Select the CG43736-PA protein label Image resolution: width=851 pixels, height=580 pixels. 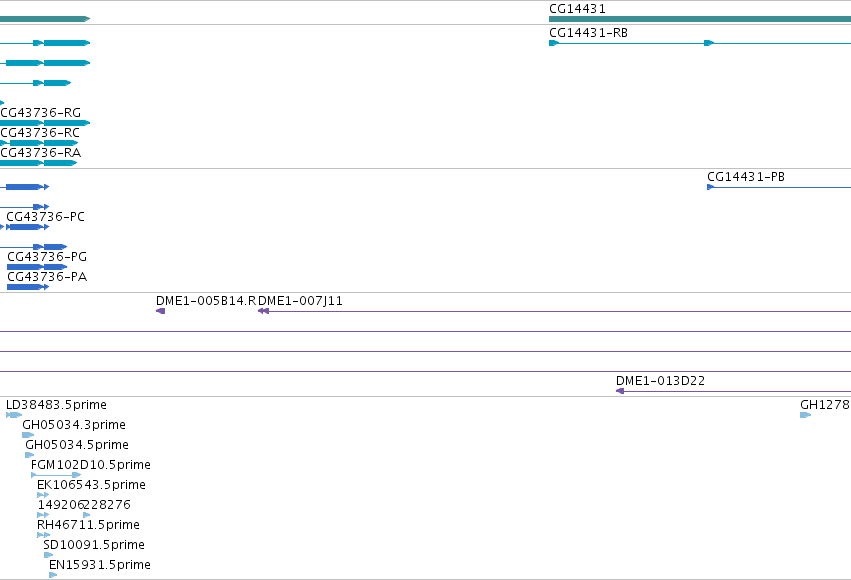[x=47, y=277]
